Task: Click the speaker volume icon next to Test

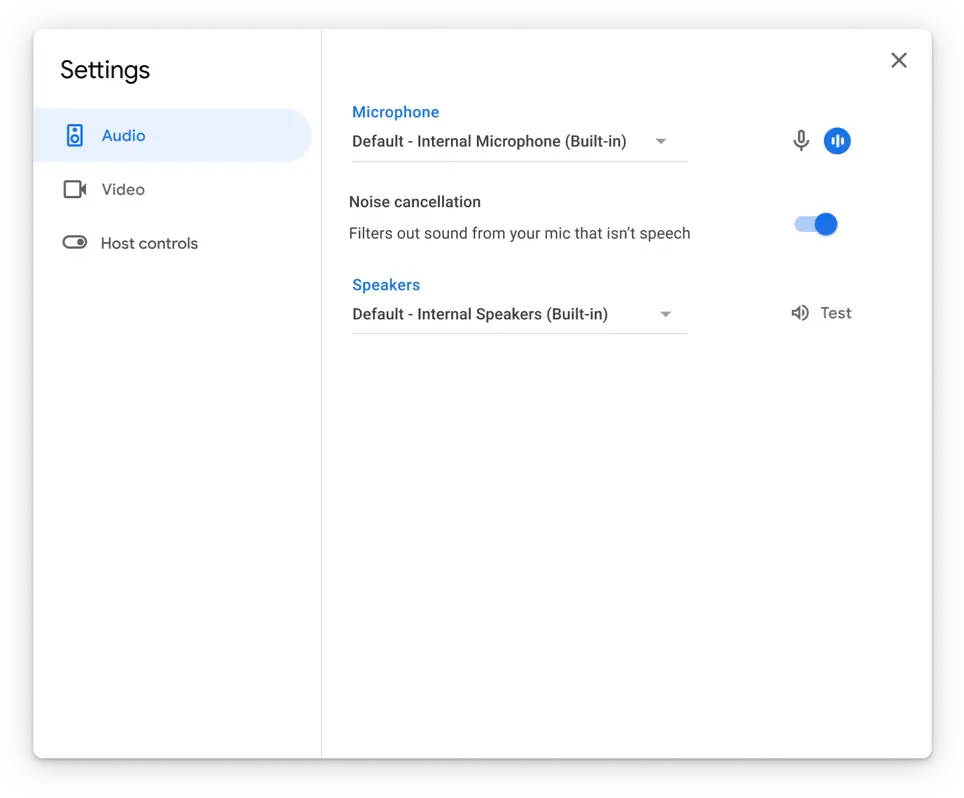Action: click(x=800, y=313)
